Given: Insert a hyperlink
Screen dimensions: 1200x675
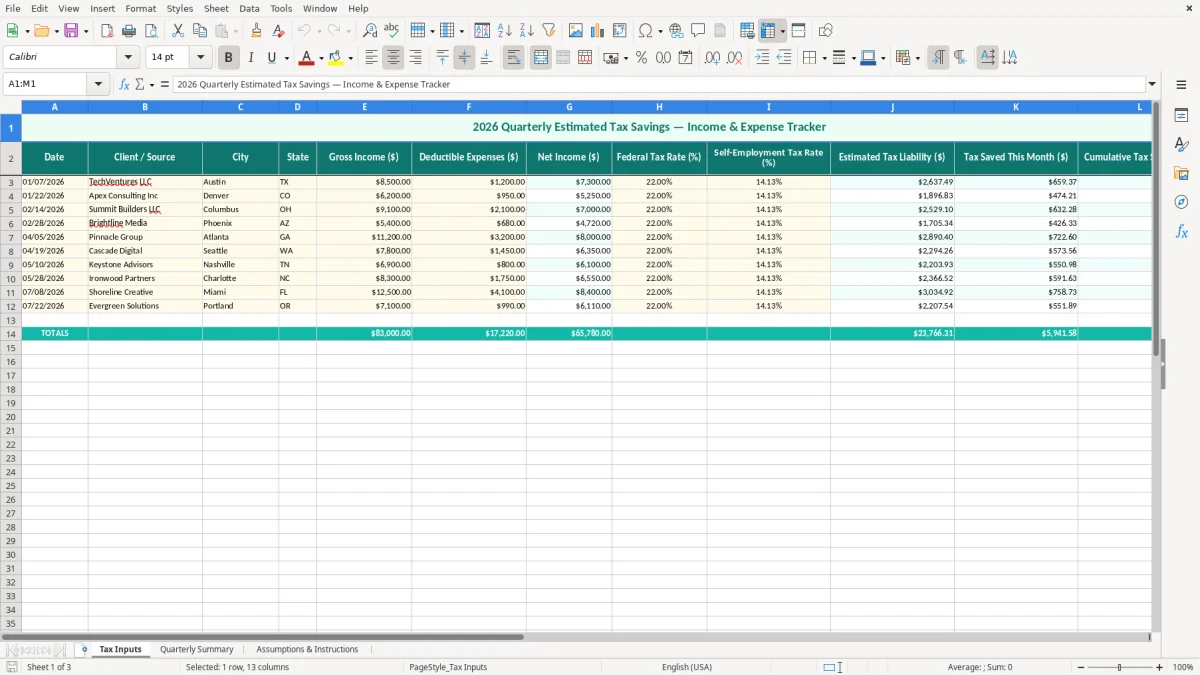Looking at the screenshot, I should pos(676,31).
